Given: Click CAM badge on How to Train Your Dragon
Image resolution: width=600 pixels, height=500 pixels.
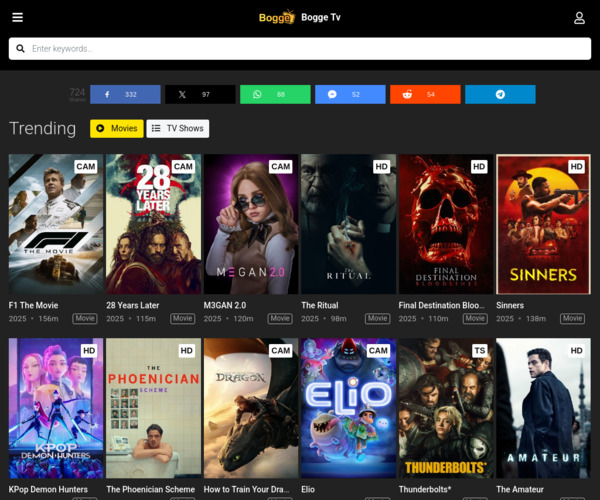Looking at the screenshot, I should [280, 350].
